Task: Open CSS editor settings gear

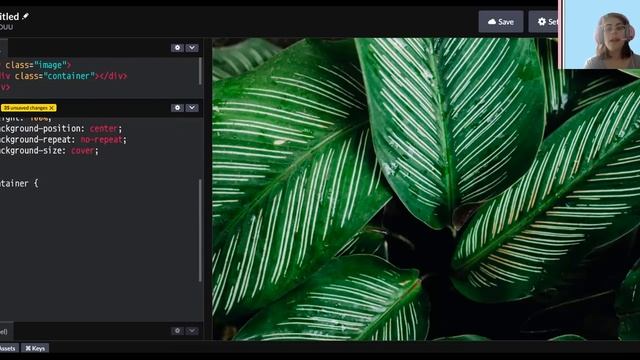Action: (x=177, y=108)
